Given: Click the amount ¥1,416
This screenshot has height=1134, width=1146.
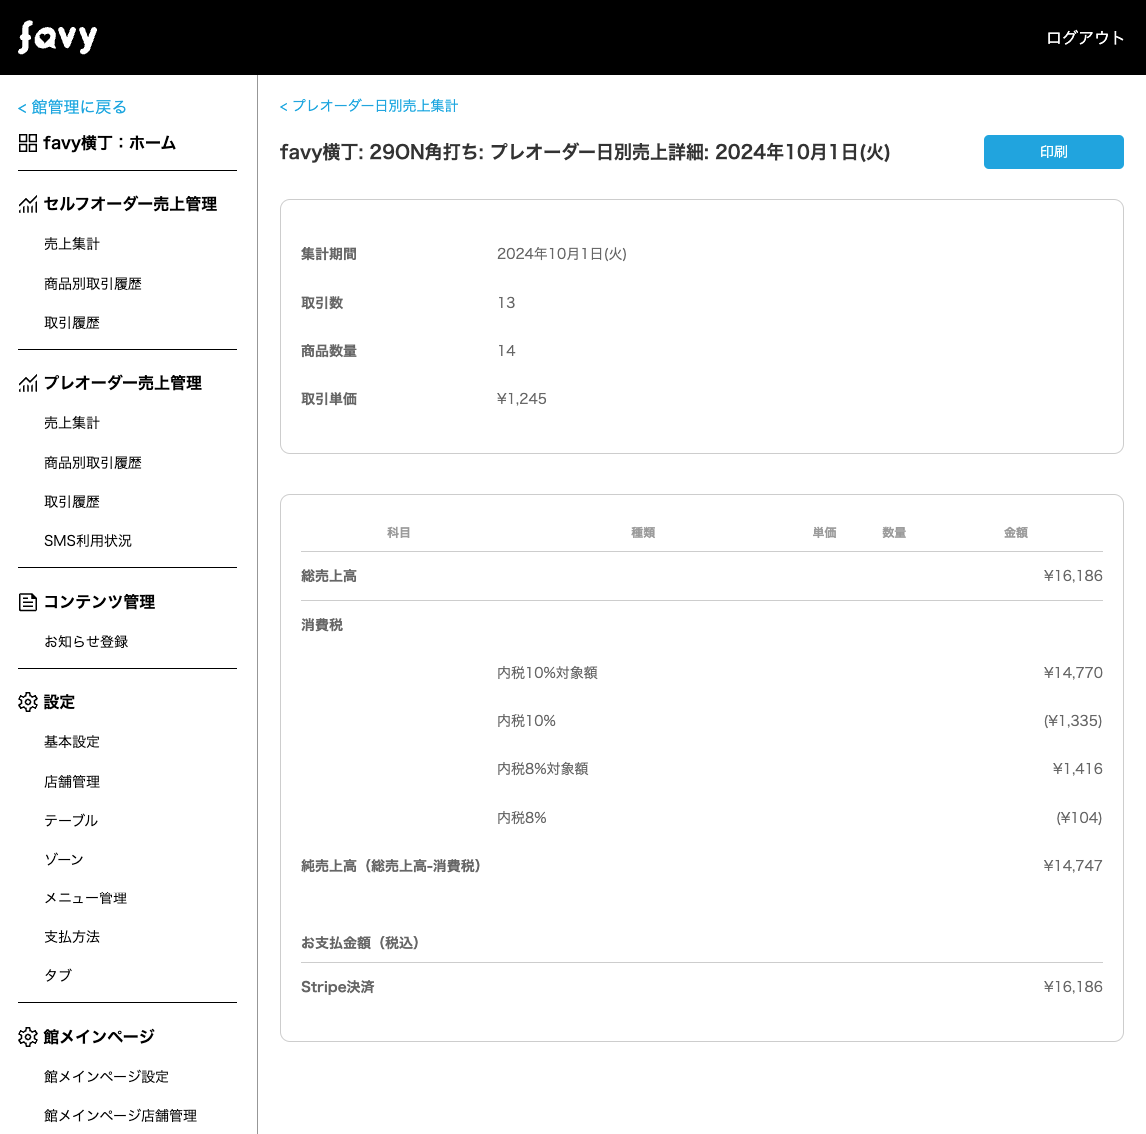Looking at the screenshot, I should [x=1077, y=769].
